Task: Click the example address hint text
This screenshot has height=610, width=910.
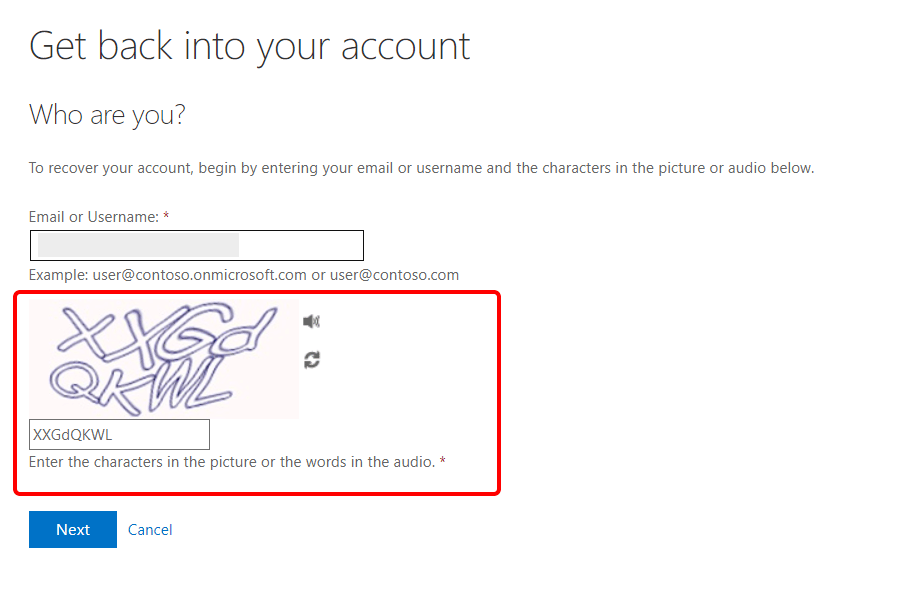Action: point(244,275)
